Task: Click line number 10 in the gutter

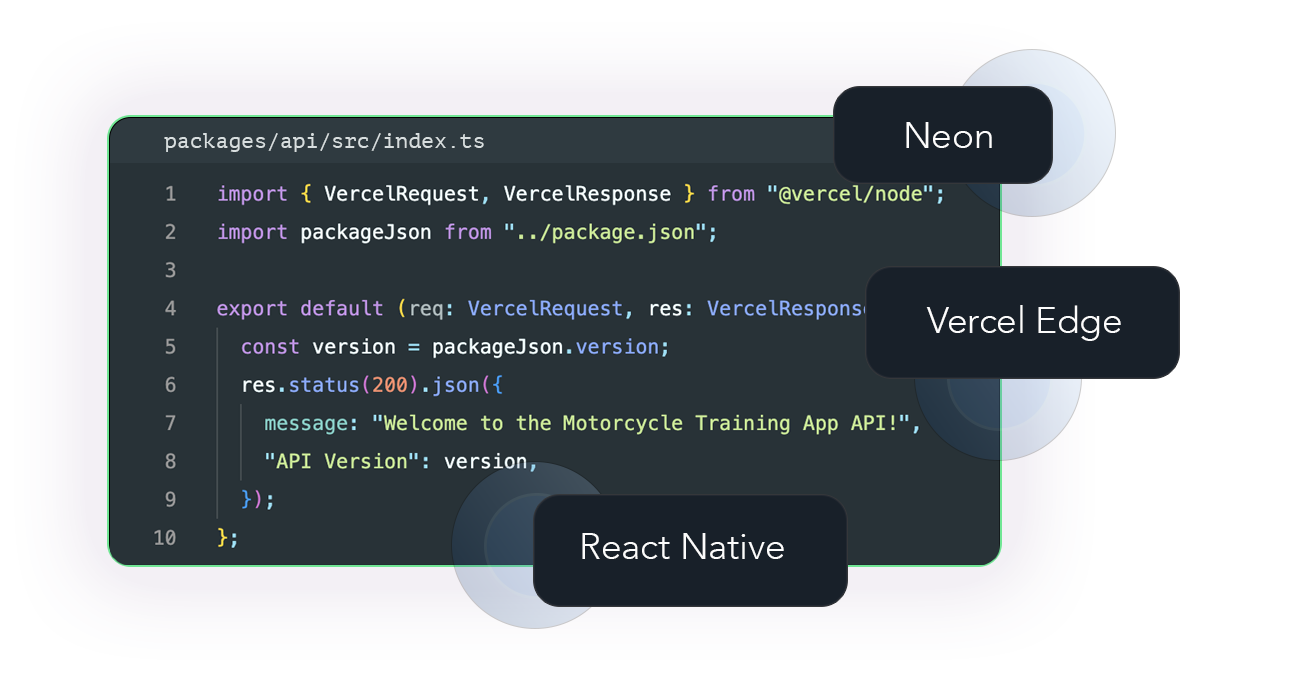Action: tap(165, 538)
